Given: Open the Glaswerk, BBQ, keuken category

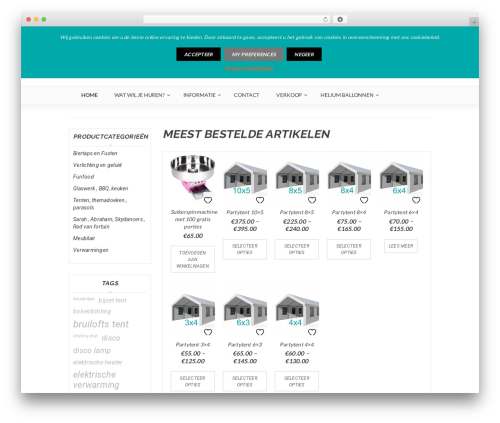Looking at the screenshot, I should [100, 188].
